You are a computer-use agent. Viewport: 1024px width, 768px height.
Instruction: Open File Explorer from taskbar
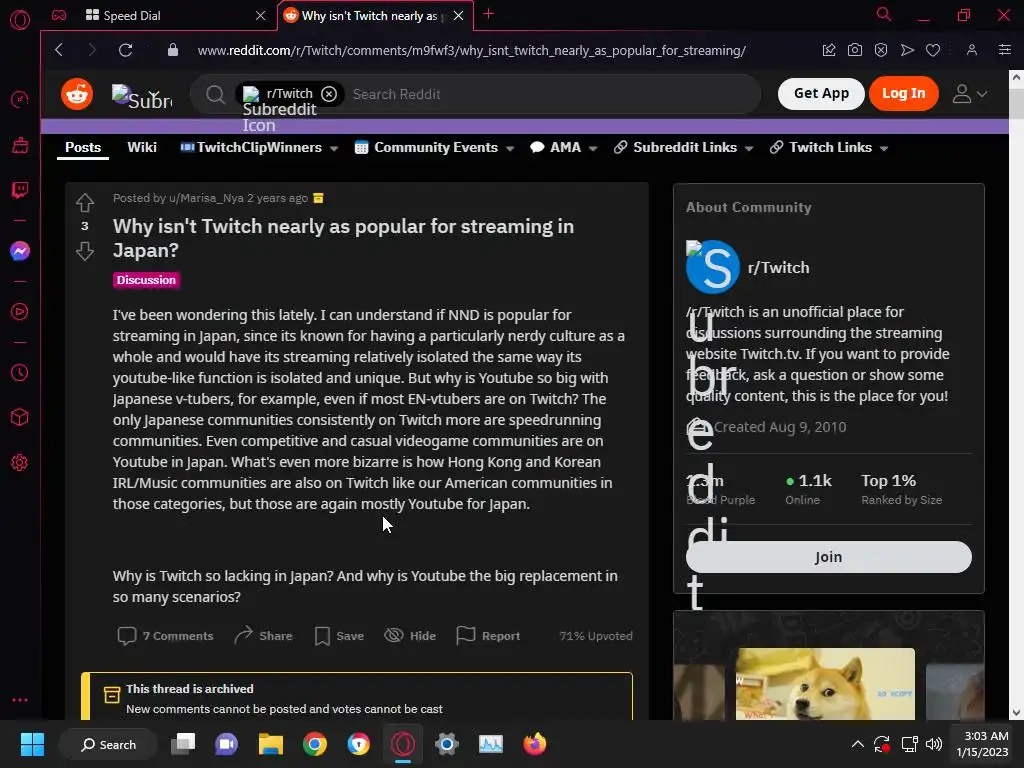coord(270,744)
